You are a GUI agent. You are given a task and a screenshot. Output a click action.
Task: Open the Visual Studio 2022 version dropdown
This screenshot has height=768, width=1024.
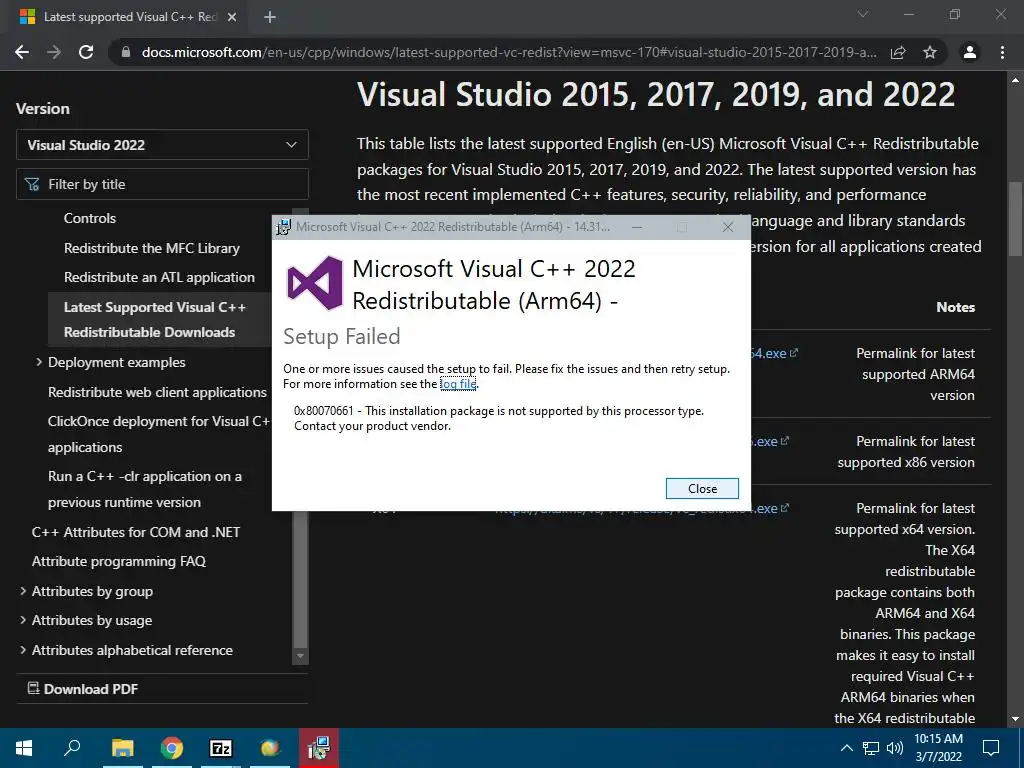click(x=162, y=144)
